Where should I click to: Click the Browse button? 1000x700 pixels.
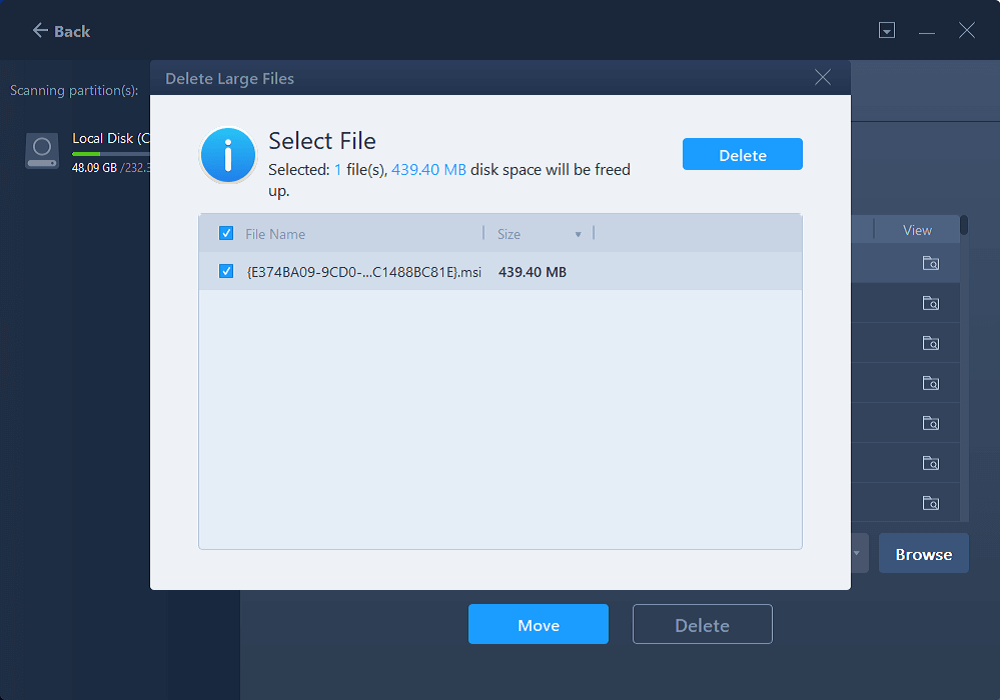923,553
